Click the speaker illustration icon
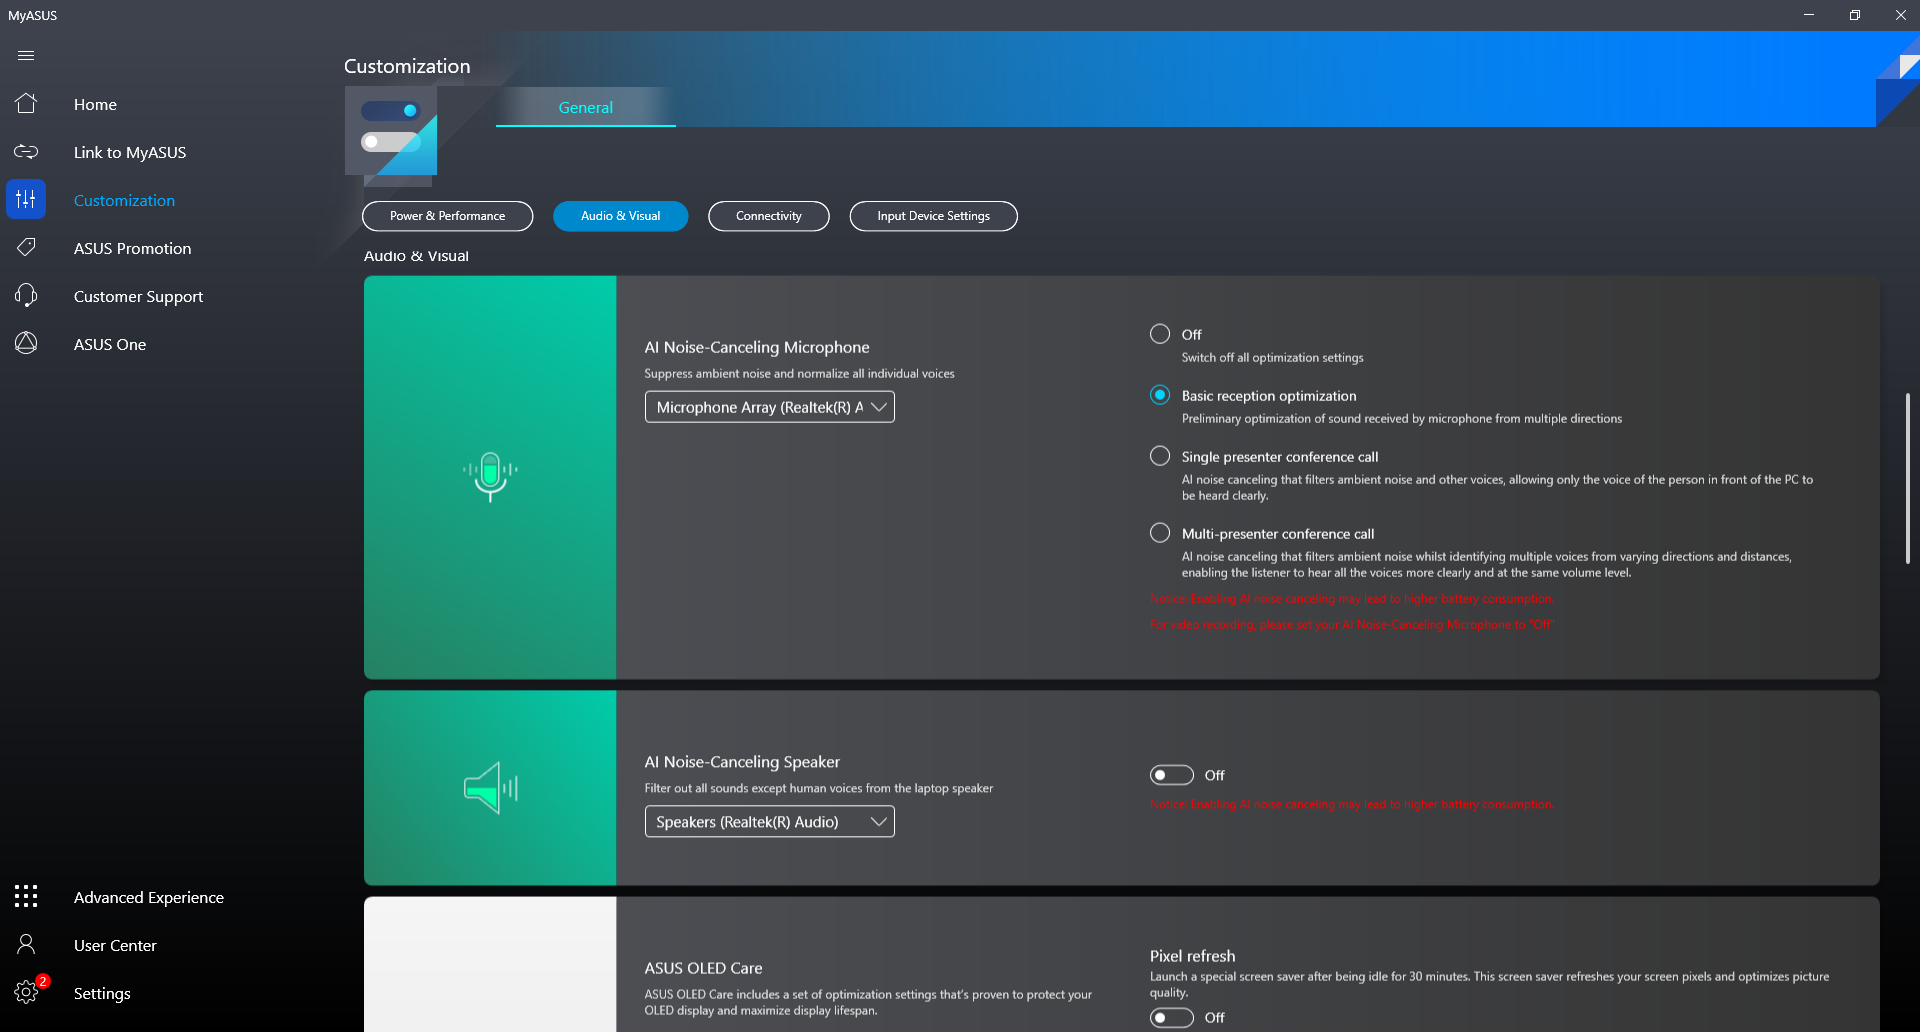 pos(490,788)
